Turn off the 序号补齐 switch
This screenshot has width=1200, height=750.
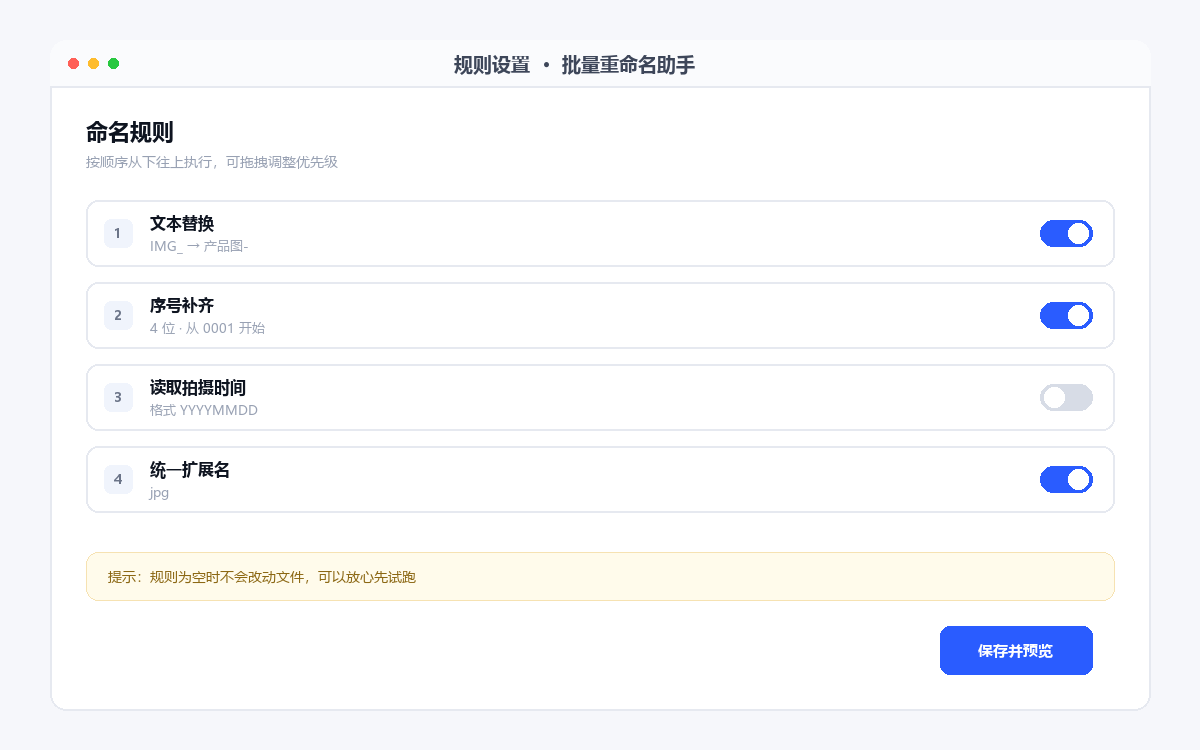pyautogui.click(x=1066, y=315)
